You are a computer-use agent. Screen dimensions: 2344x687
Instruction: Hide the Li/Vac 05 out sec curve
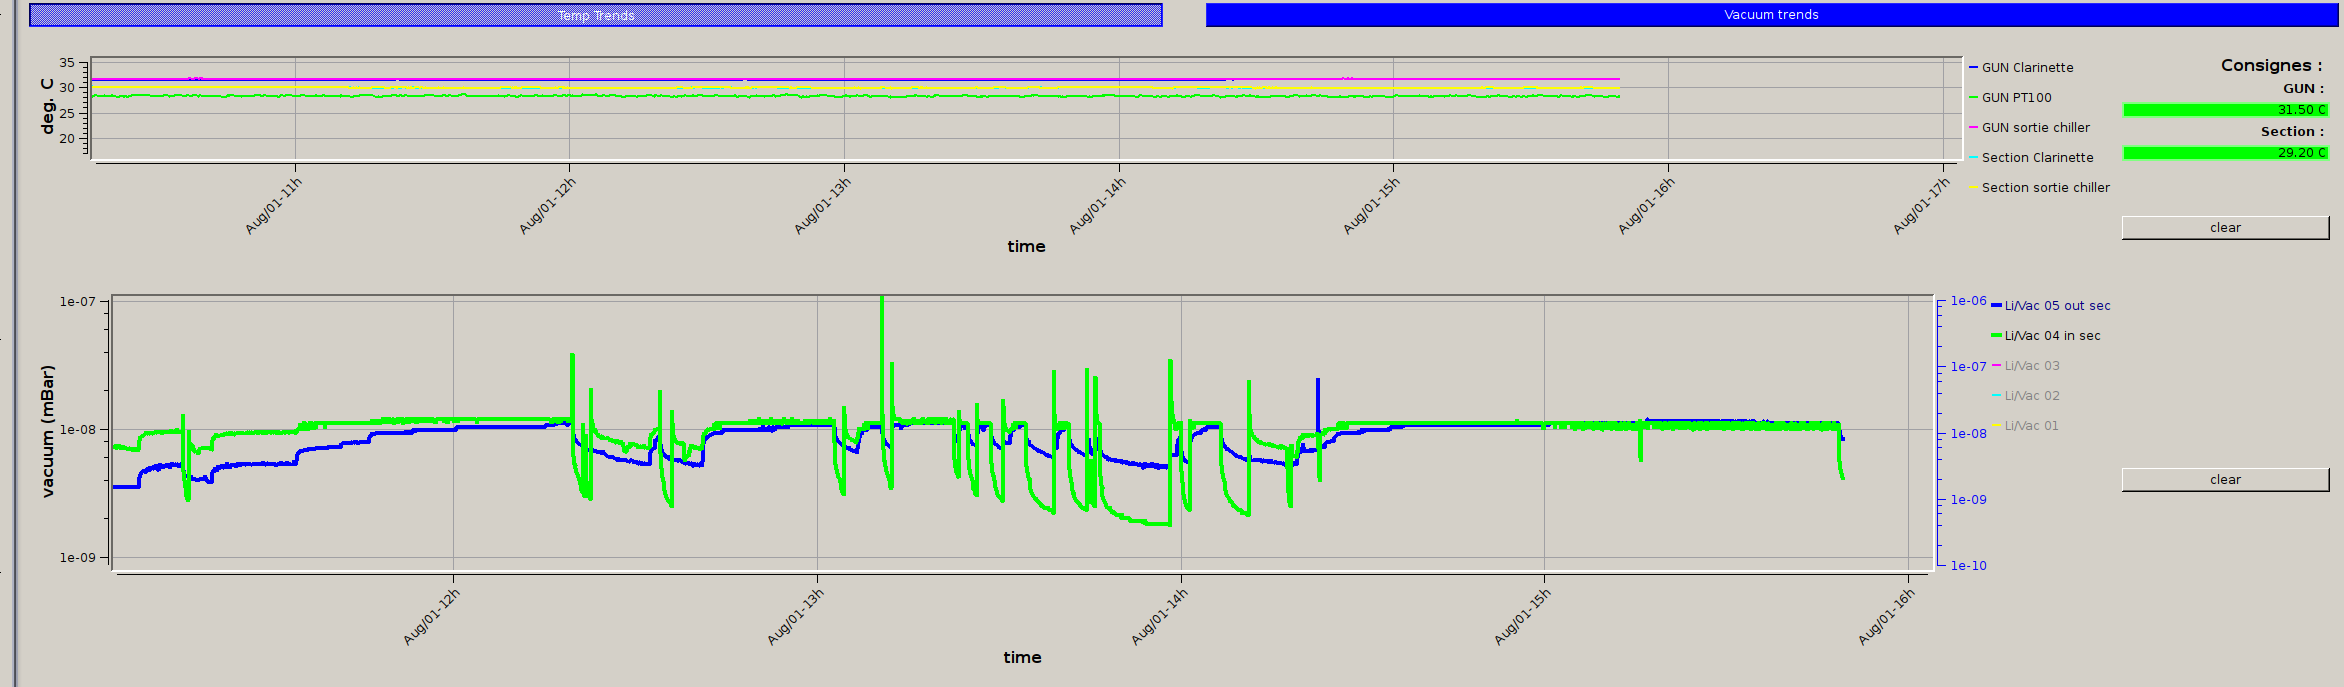pos(2056,306)
